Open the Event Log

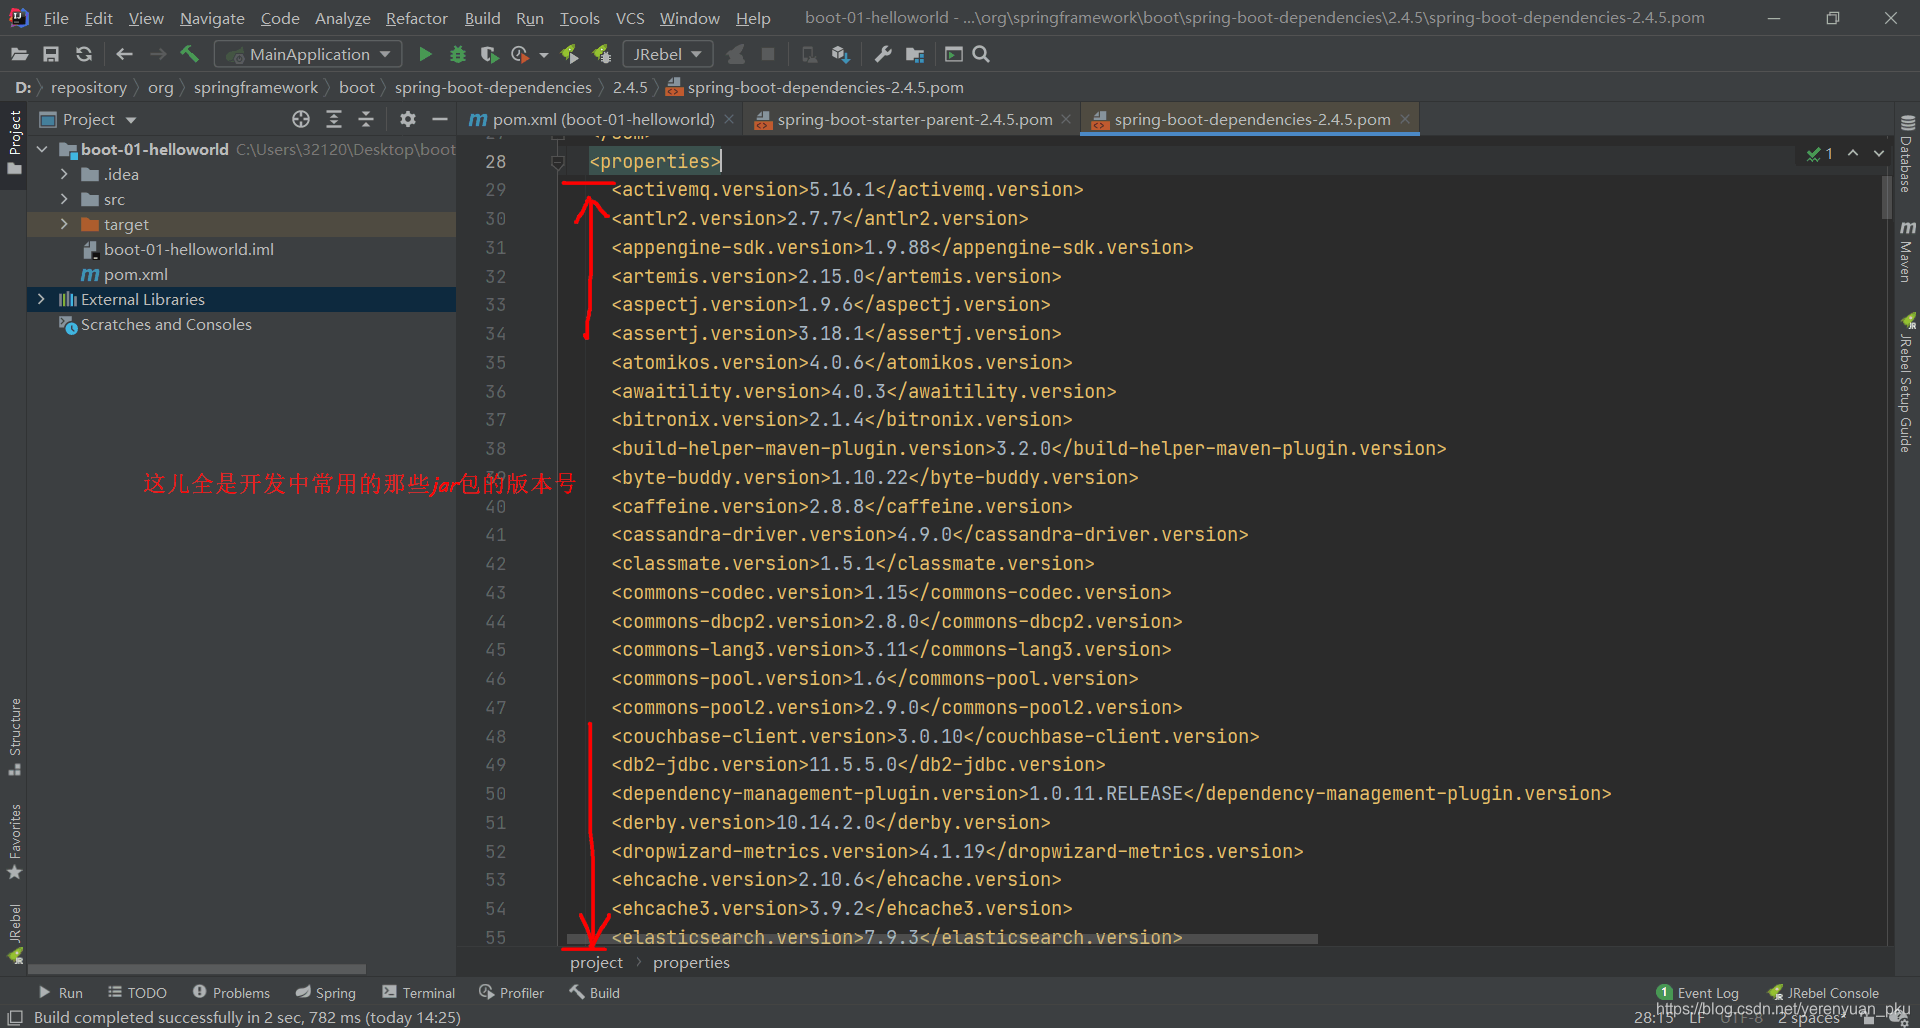point(1697,992)
